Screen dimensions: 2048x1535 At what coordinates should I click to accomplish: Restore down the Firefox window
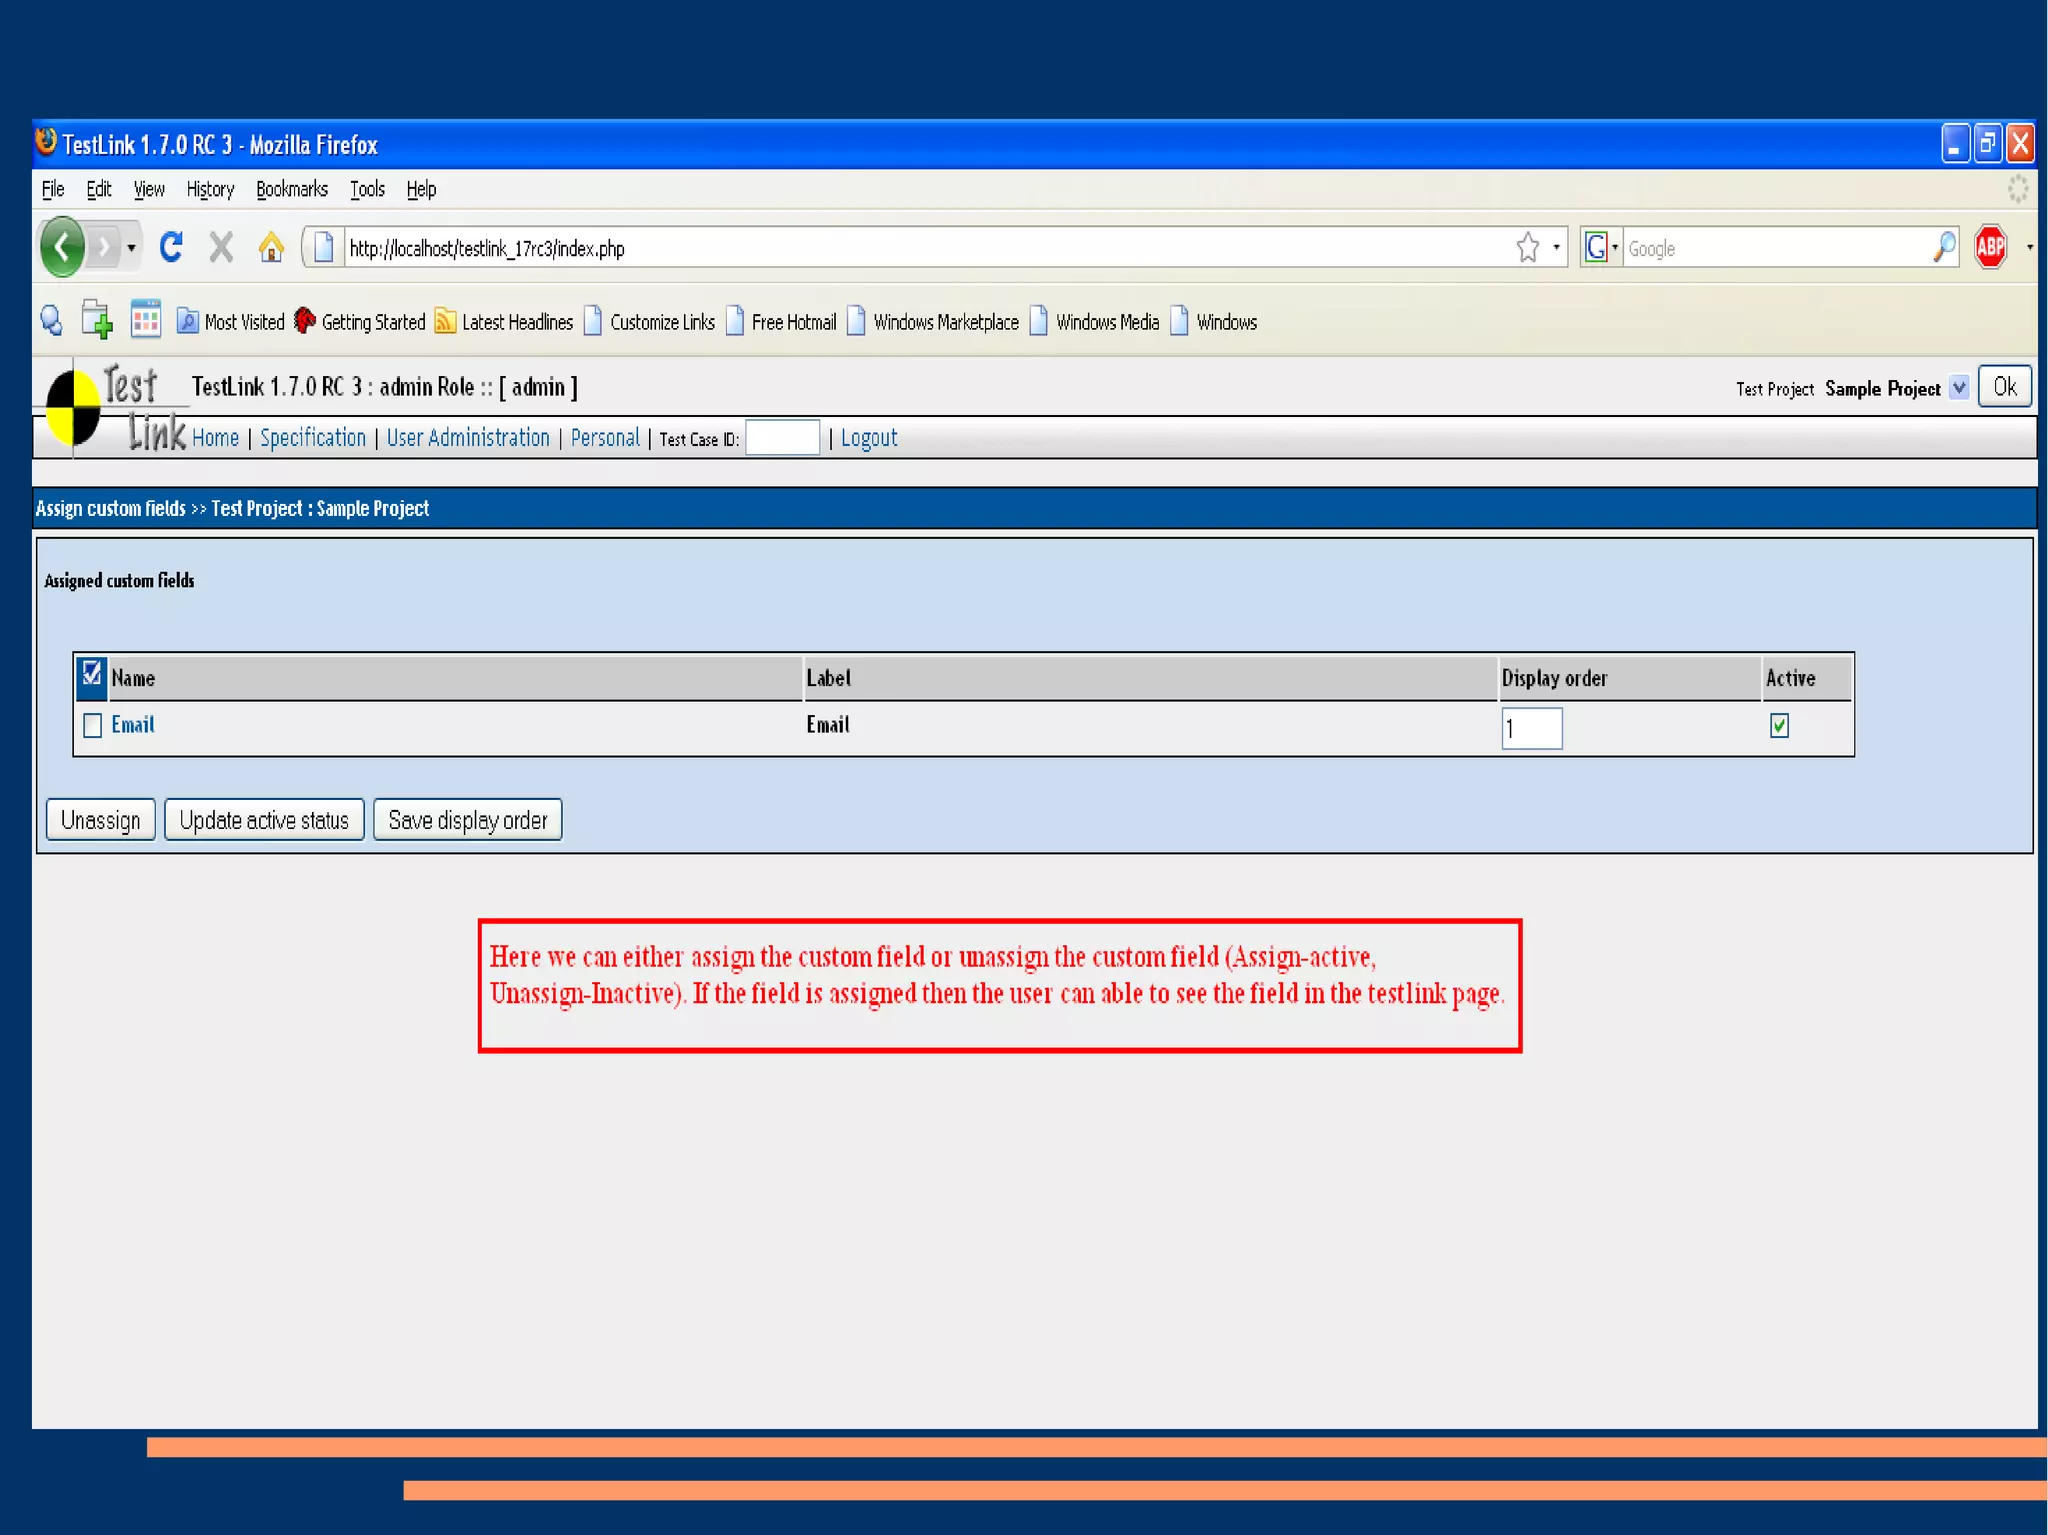click(x=1988, y=144)
